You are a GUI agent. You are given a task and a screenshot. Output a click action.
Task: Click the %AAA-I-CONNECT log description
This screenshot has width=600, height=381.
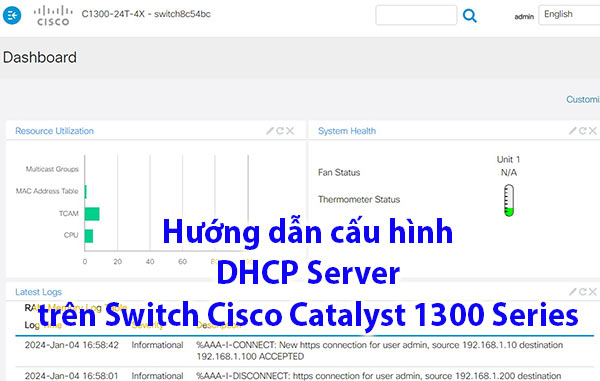380,351
